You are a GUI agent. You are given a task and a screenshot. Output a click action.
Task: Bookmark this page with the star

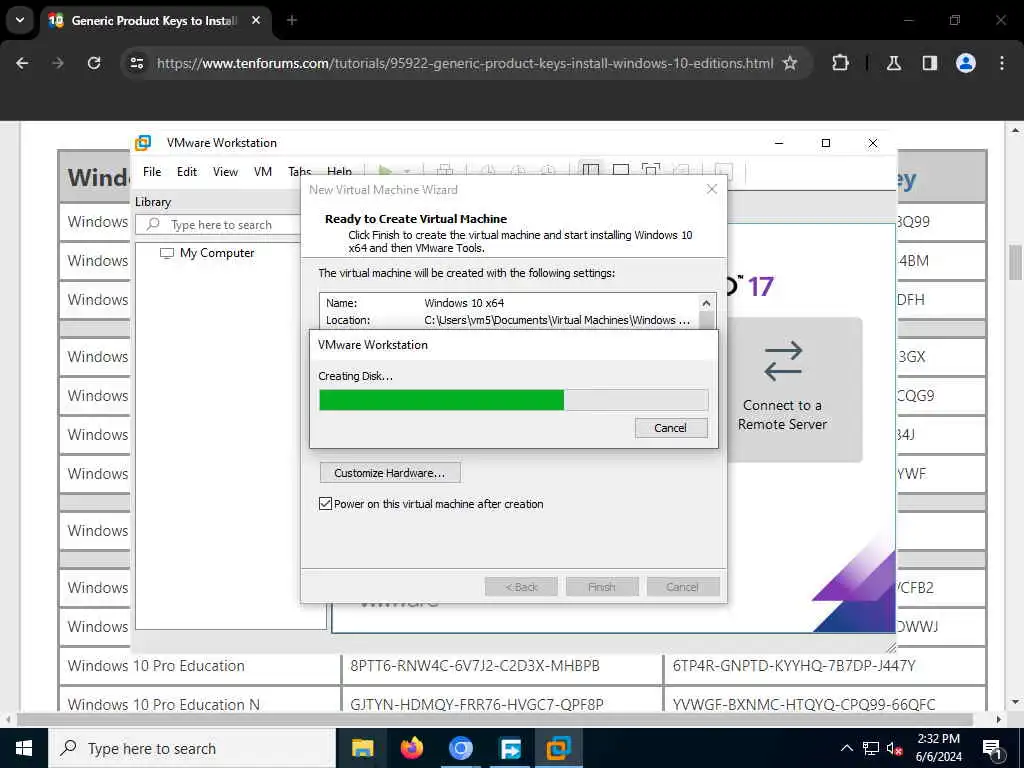[790, 63]
